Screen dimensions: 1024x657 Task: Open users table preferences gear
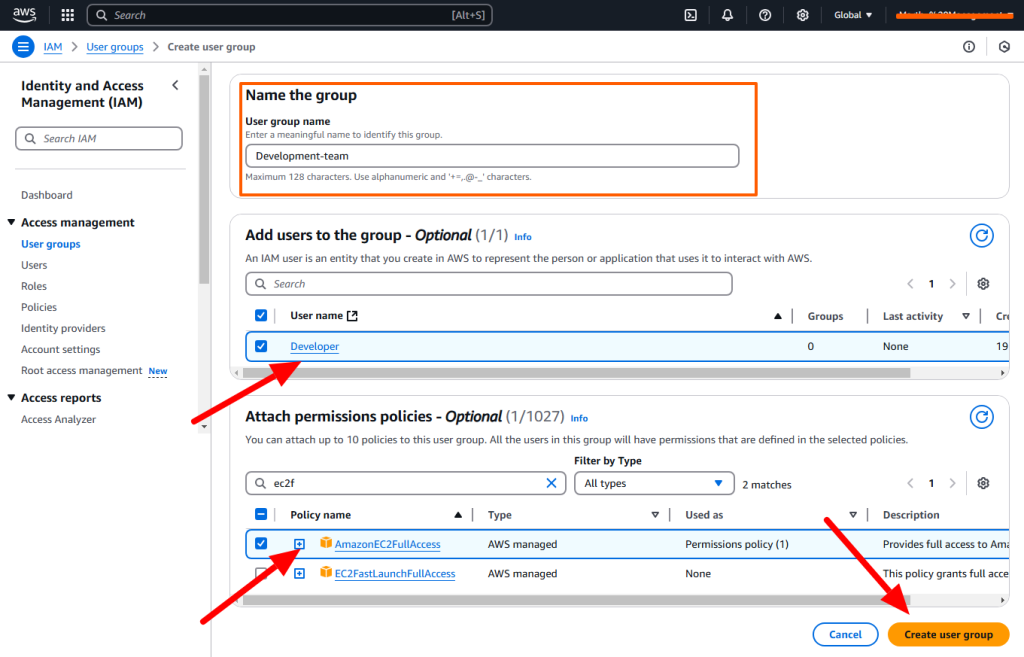(x=983, y=283)
